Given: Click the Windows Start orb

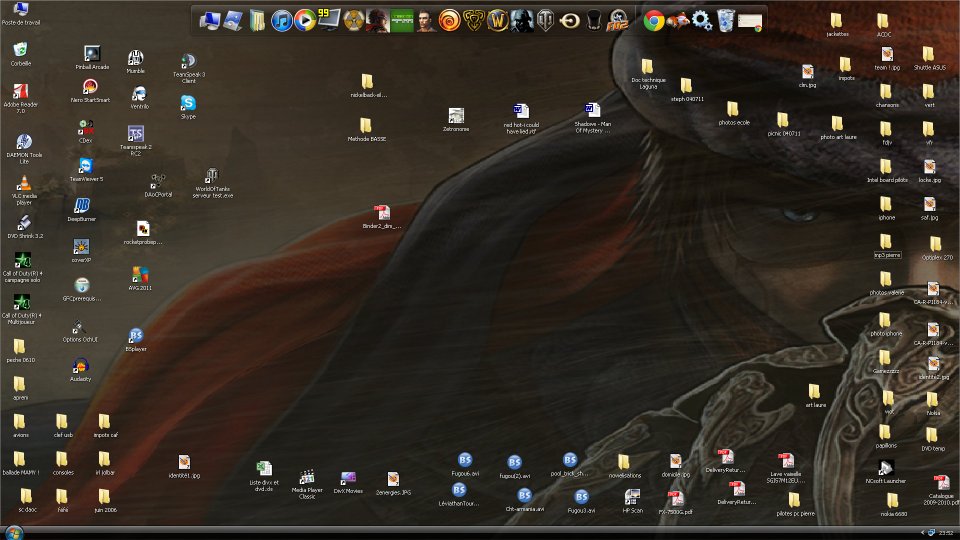Looking at the screenshot, I should (13, 532).
